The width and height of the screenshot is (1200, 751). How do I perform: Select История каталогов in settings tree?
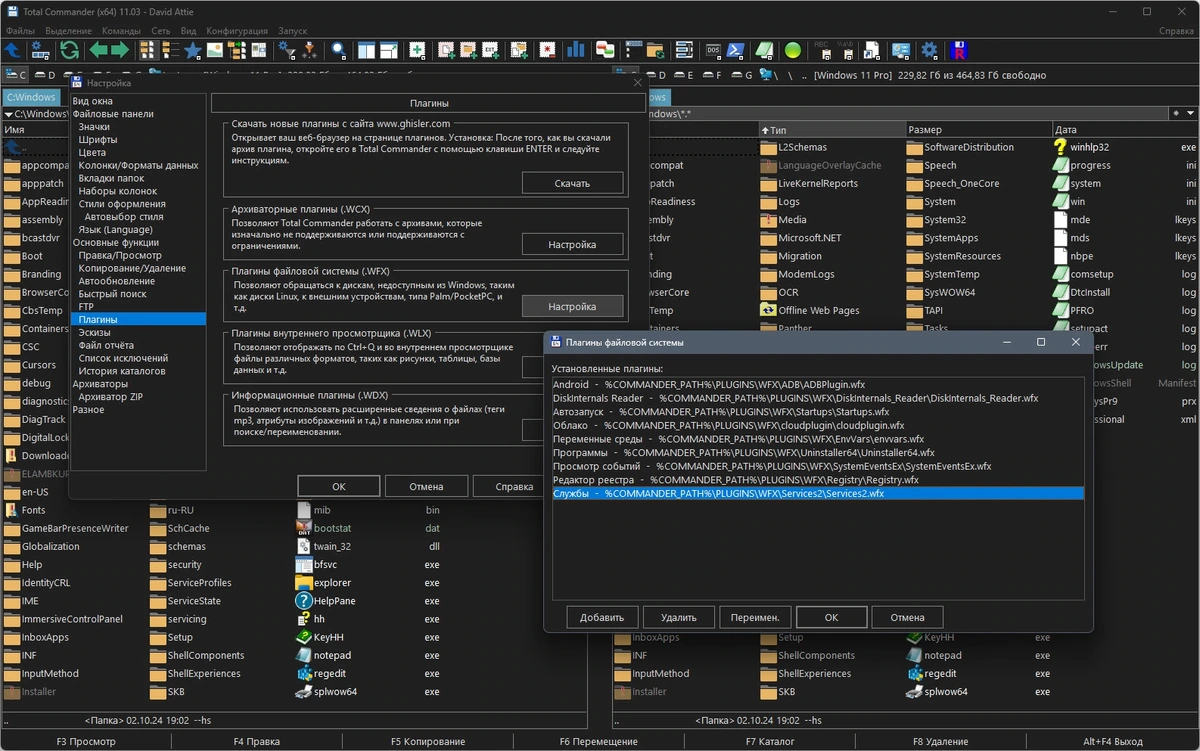pos(123,371)
